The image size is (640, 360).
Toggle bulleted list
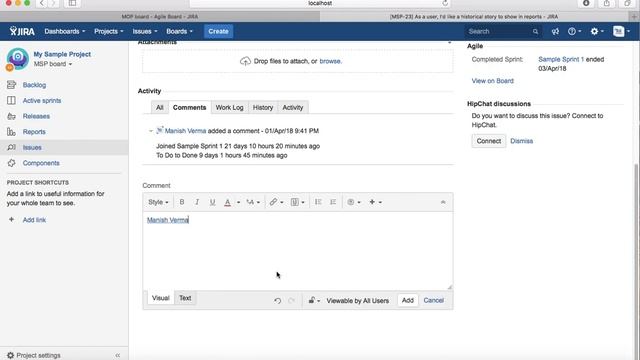pyautogui.click(x=318, y=202)
